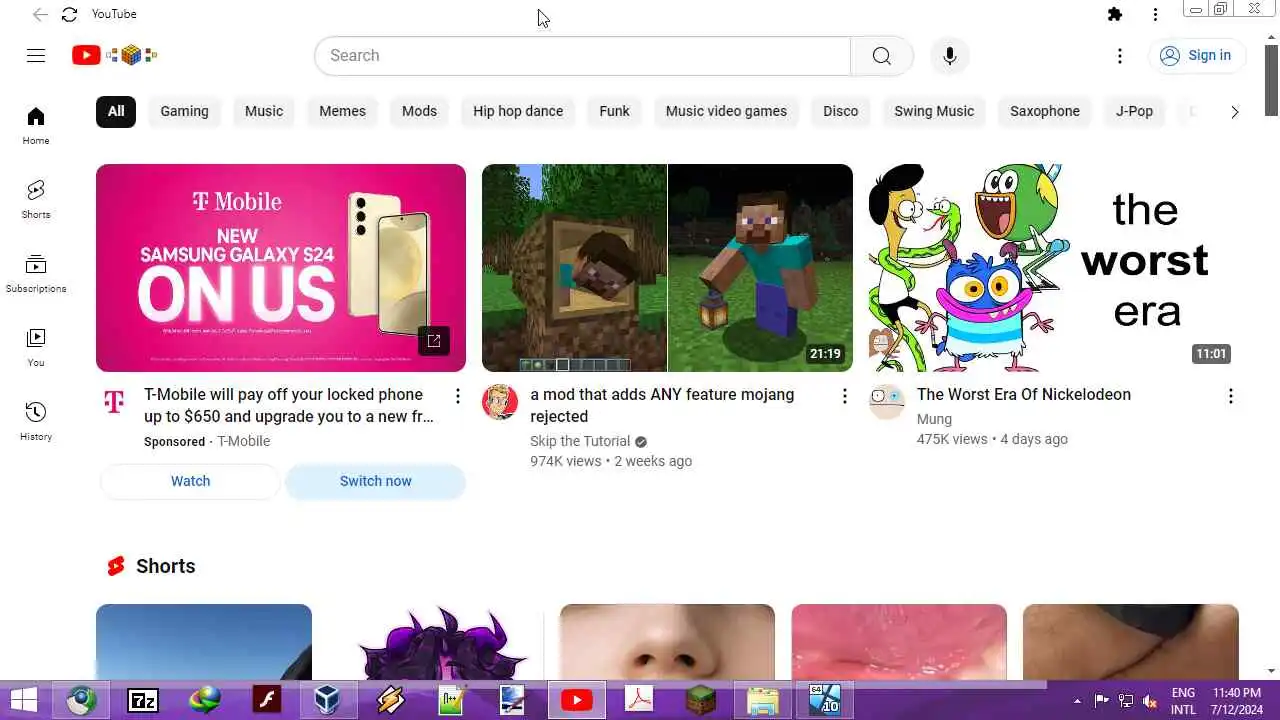Click Skip the Tutorial channel avatar
This screenshot has height=720, width=1280.
click(x=500, y=402)
